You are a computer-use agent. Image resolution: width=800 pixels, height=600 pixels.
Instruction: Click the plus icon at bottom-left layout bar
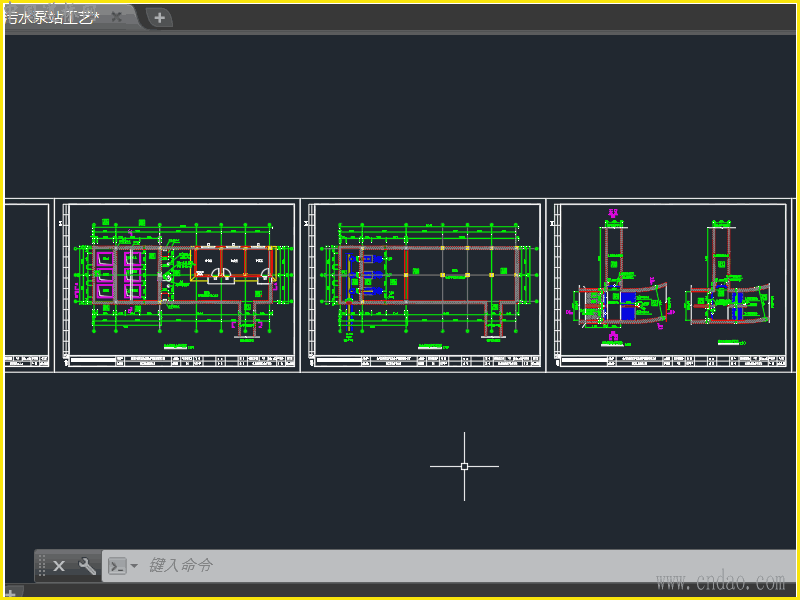coord(10,594)
